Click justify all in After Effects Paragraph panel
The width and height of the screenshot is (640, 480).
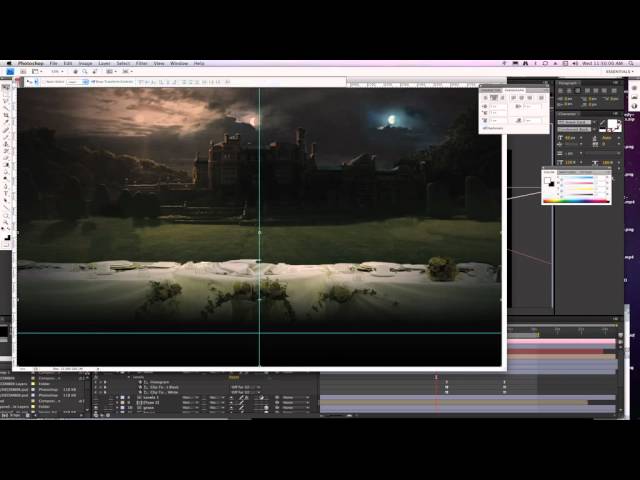click(x=614, y=91)
